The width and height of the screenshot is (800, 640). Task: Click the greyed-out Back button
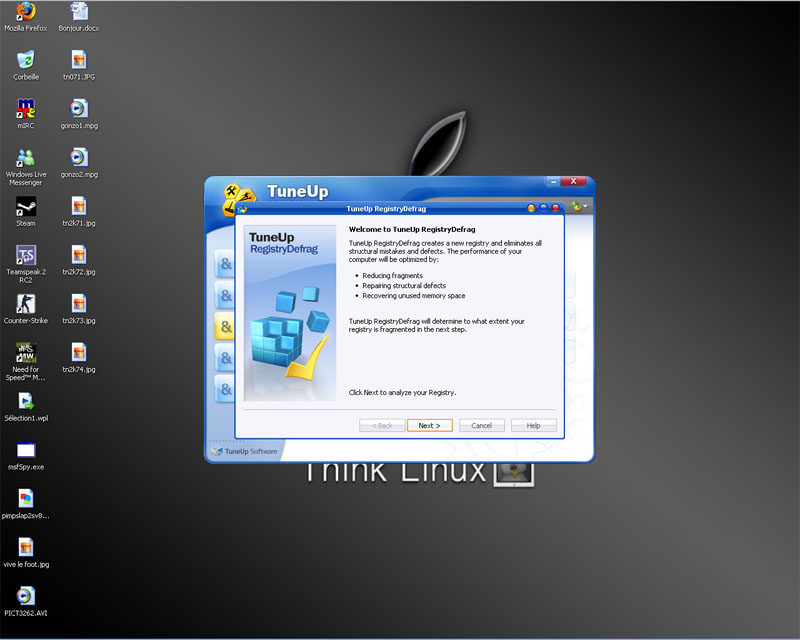[x=382, y=426]
